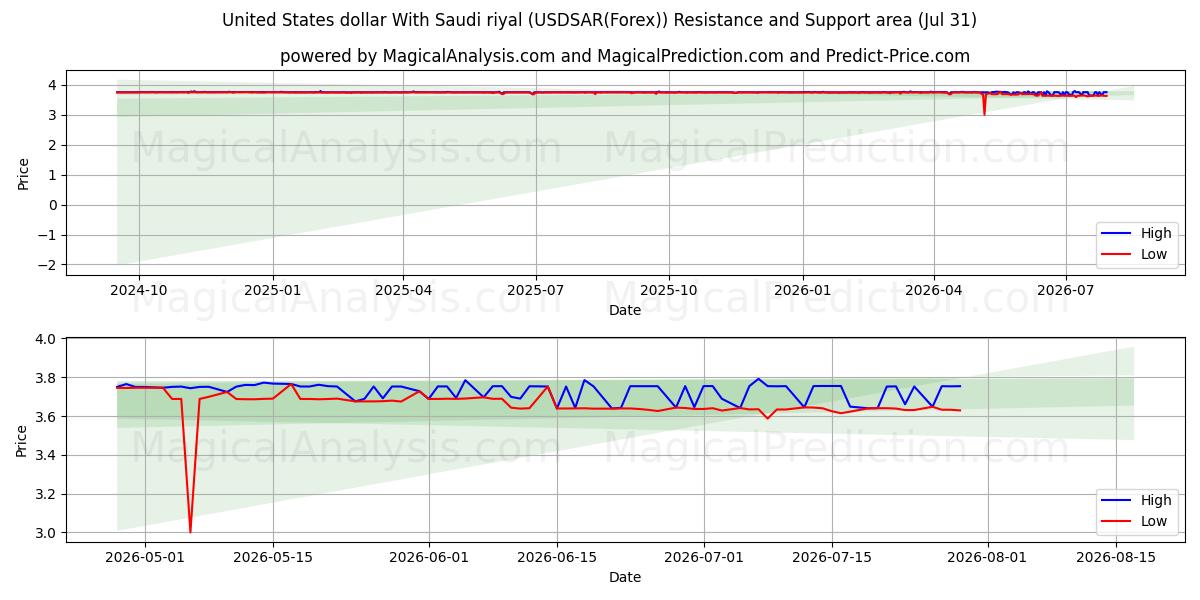
Task: Click the '2026-07' date tick label
Action: click(1066, 290)
